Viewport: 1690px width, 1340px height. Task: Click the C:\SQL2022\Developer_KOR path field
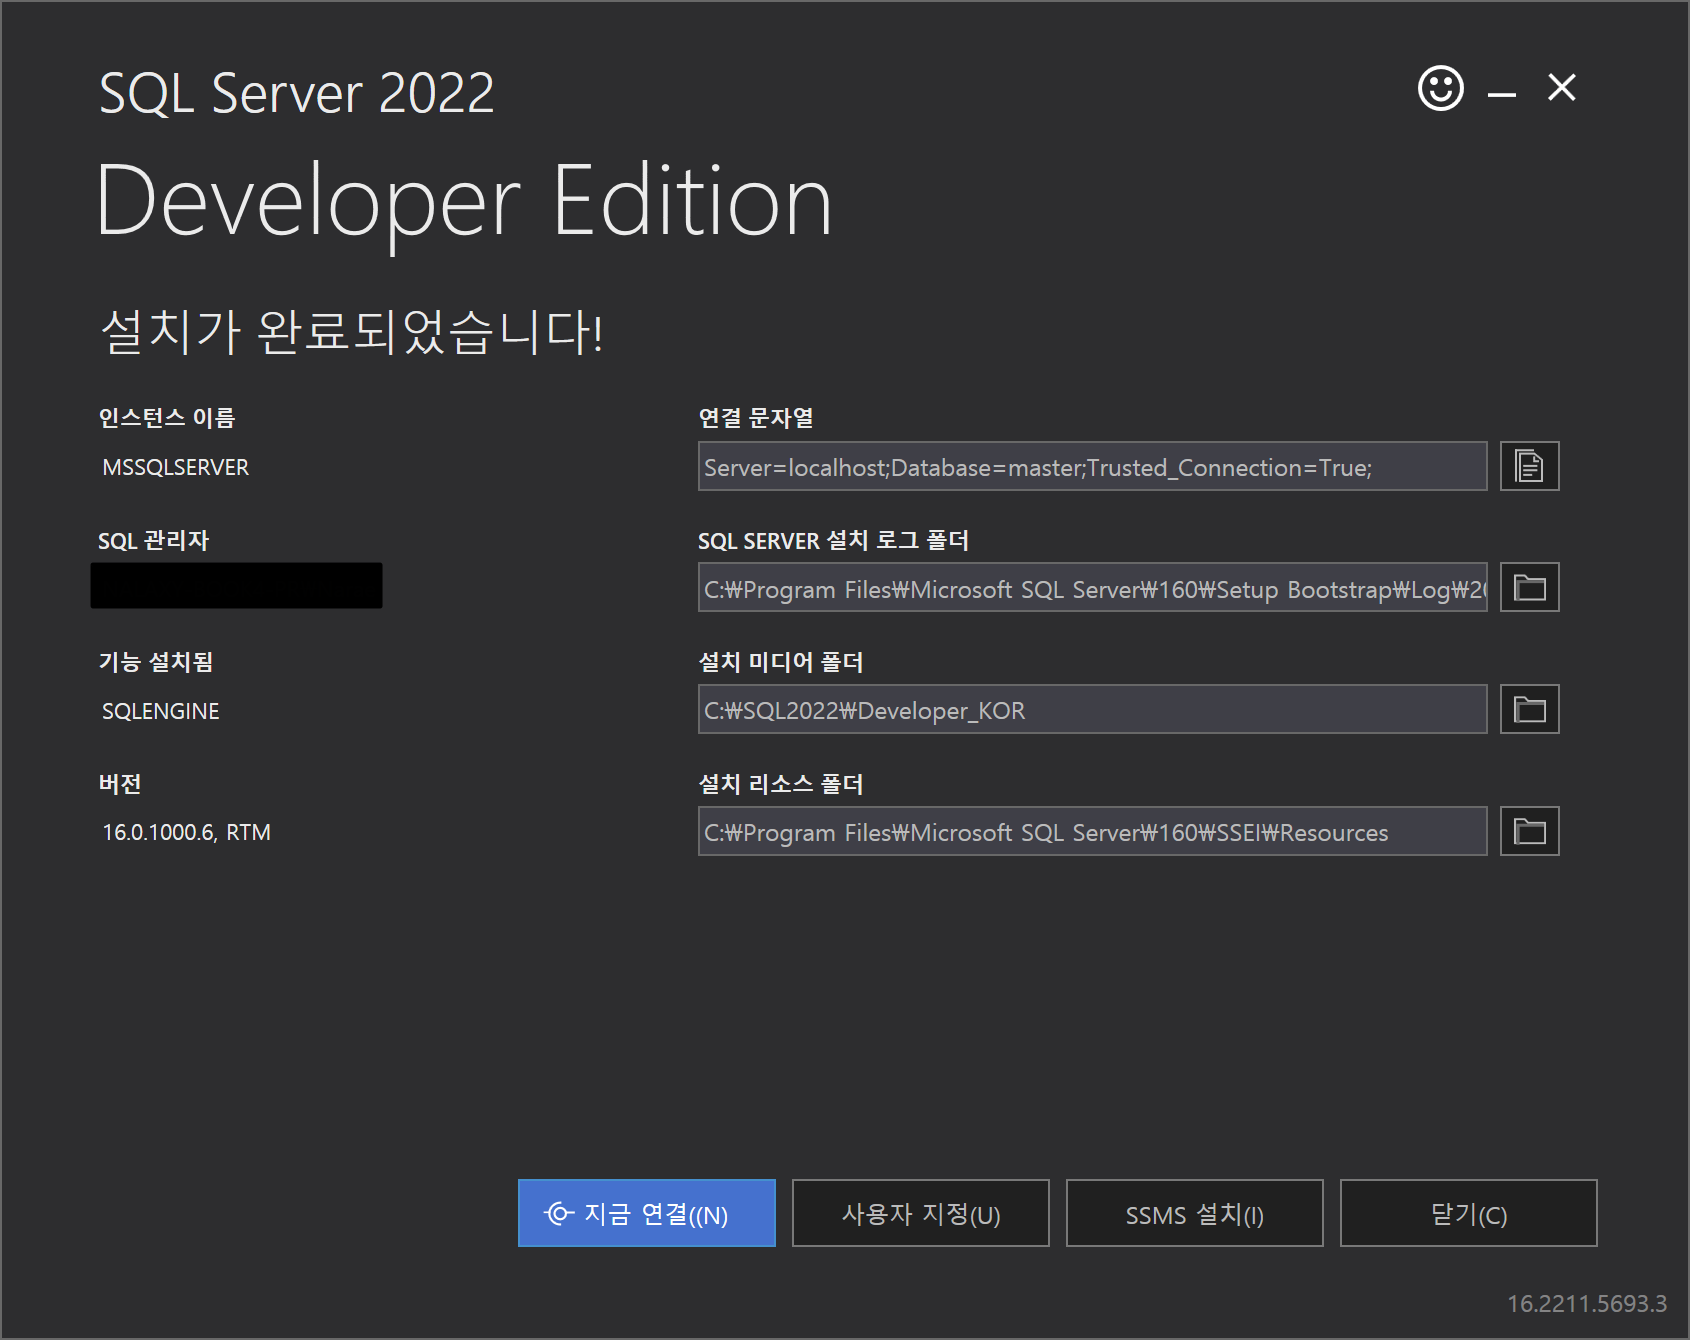[1092, 710]
